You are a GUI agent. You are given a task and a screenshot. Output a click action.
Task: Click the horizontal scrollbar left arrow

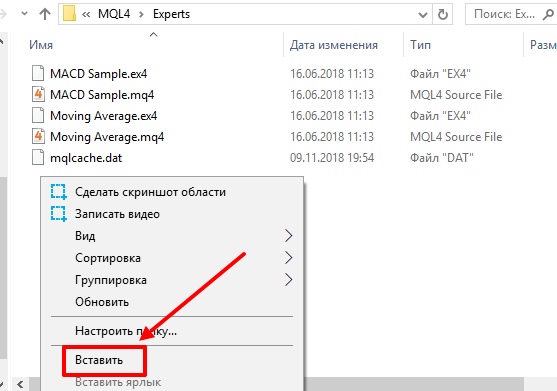point(20,384)
